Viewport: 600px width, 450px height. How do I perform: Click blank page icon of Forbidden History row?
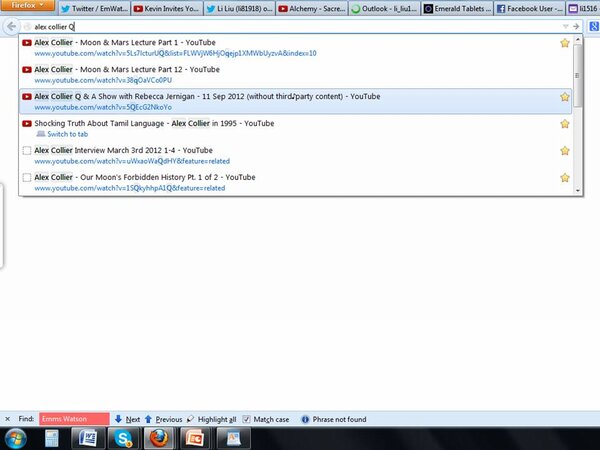coord(27,178)
